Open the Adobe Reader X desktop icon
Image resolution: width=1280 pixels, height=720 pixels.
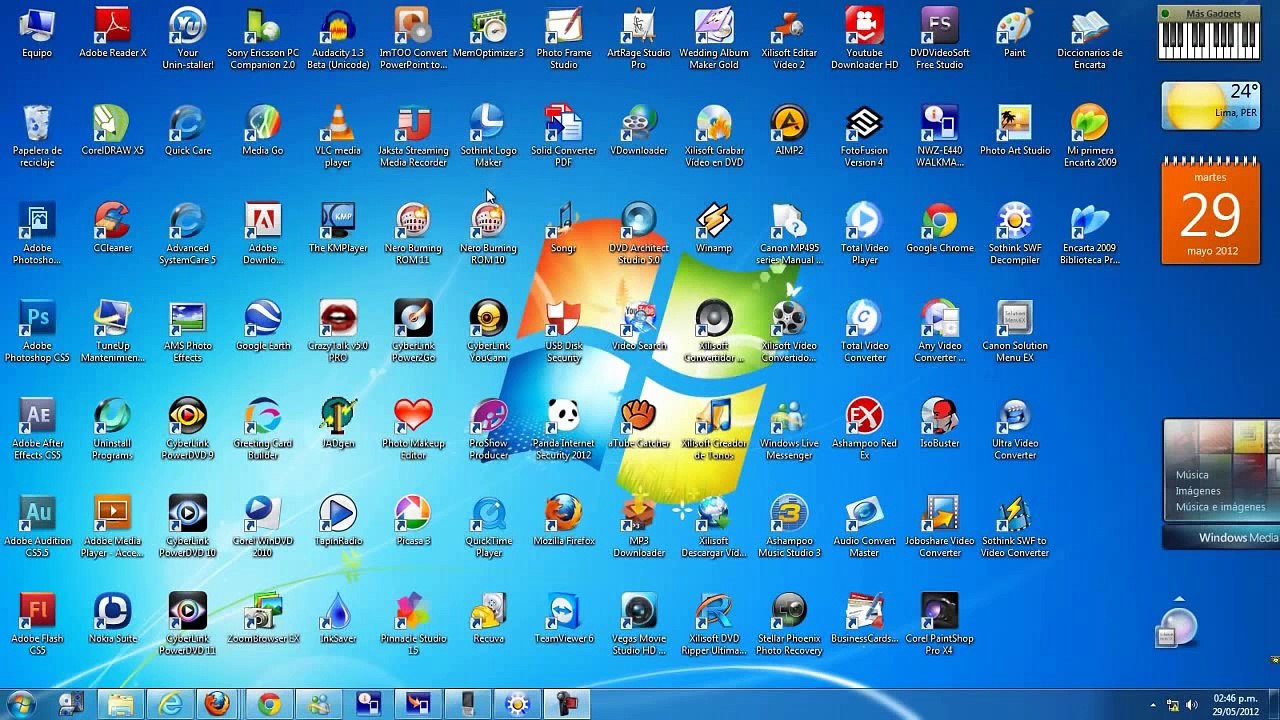point(113,32)
